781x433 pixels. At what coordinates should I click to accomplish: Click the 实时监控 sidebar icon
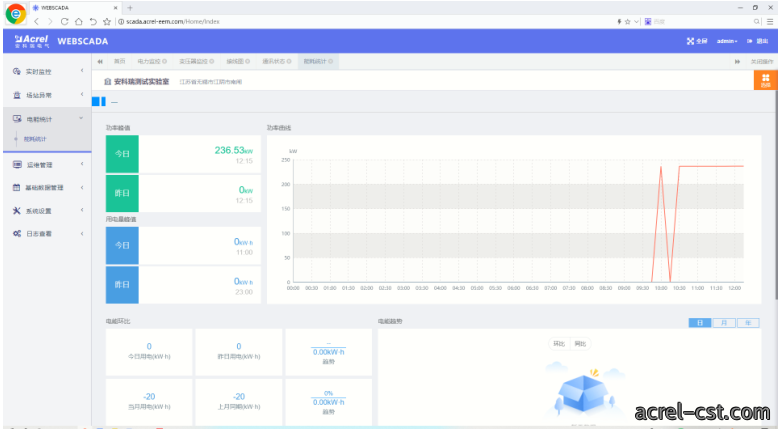[17, 71]
